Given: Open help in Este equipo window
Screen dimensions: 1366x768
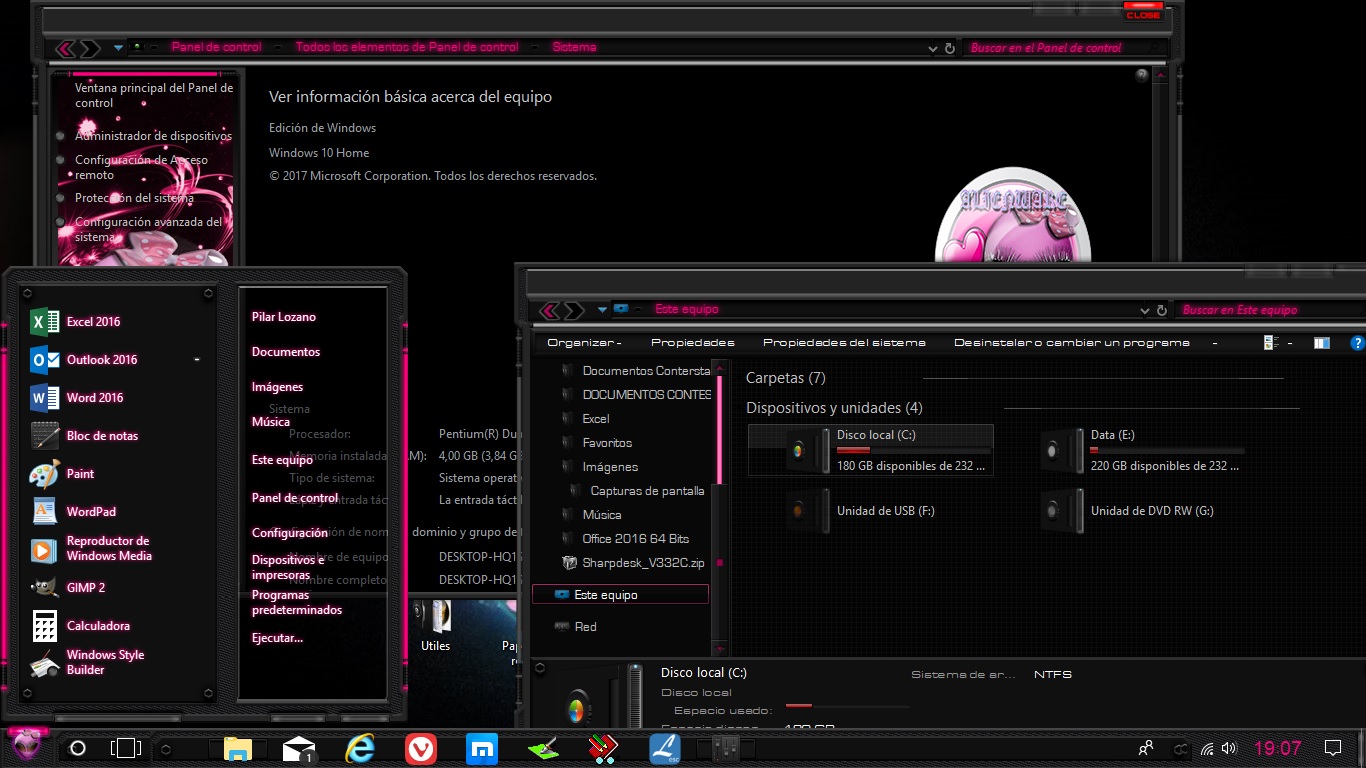Looking at the screenshot, I should tap(1357, 343).
